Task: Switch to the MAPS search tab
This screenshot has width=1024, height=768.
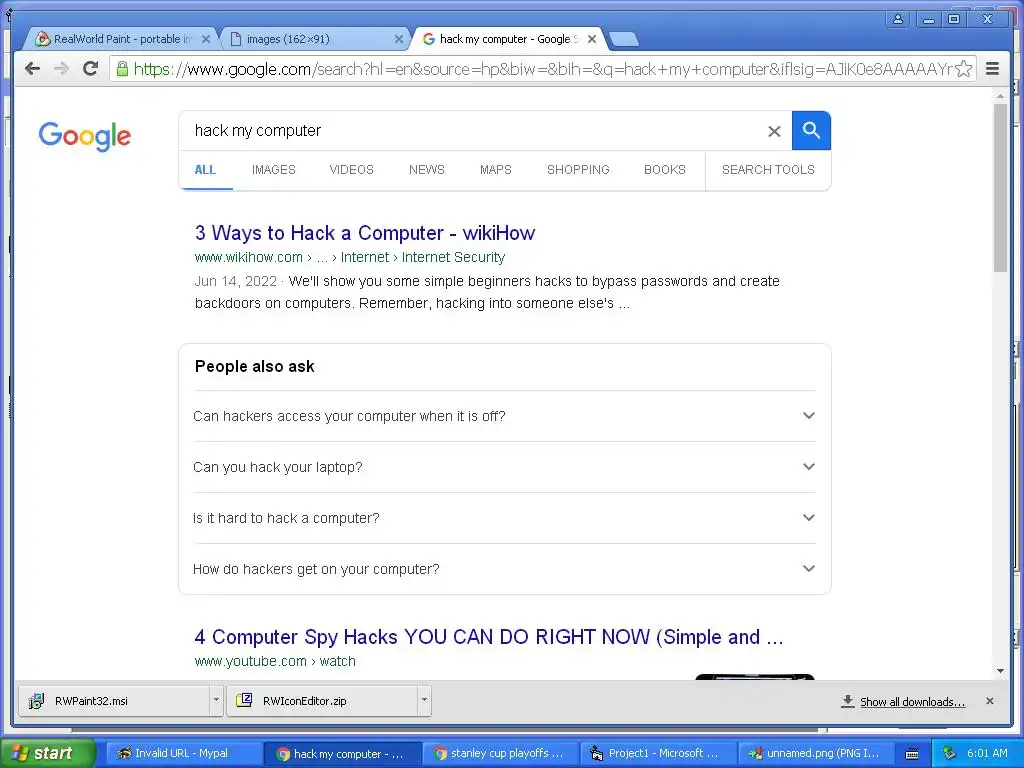Action: (x=496, y=170)
